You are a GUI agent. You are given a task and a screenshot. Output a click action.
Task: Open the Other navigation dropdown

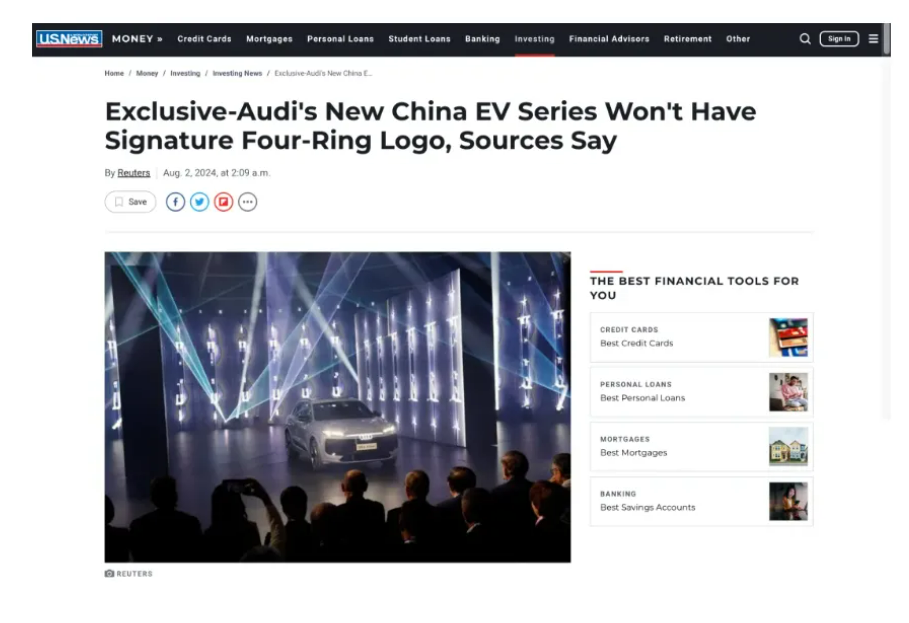click(738, 39)
